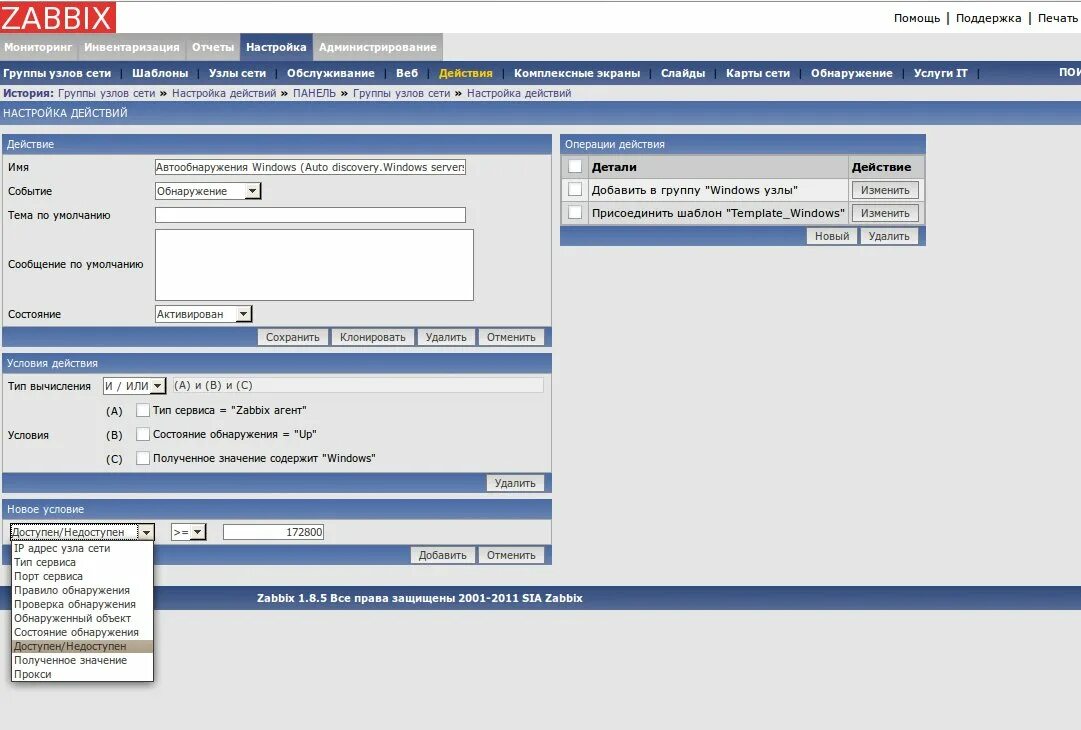Open Карты сети submenu item
The image size is (1081, 730).
[758, 73]
